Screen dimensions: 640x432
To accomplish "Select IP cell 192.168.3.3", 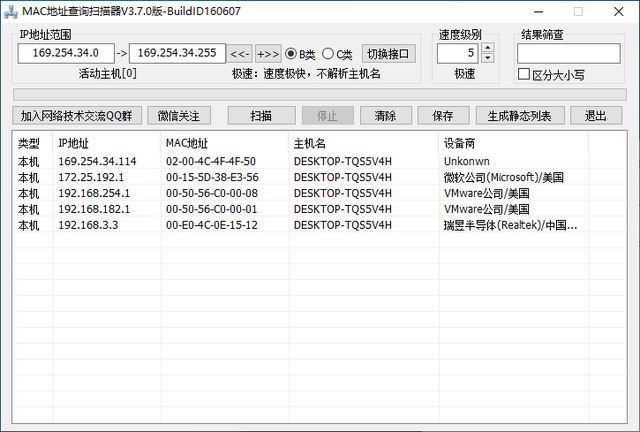I will coord(88,225).
